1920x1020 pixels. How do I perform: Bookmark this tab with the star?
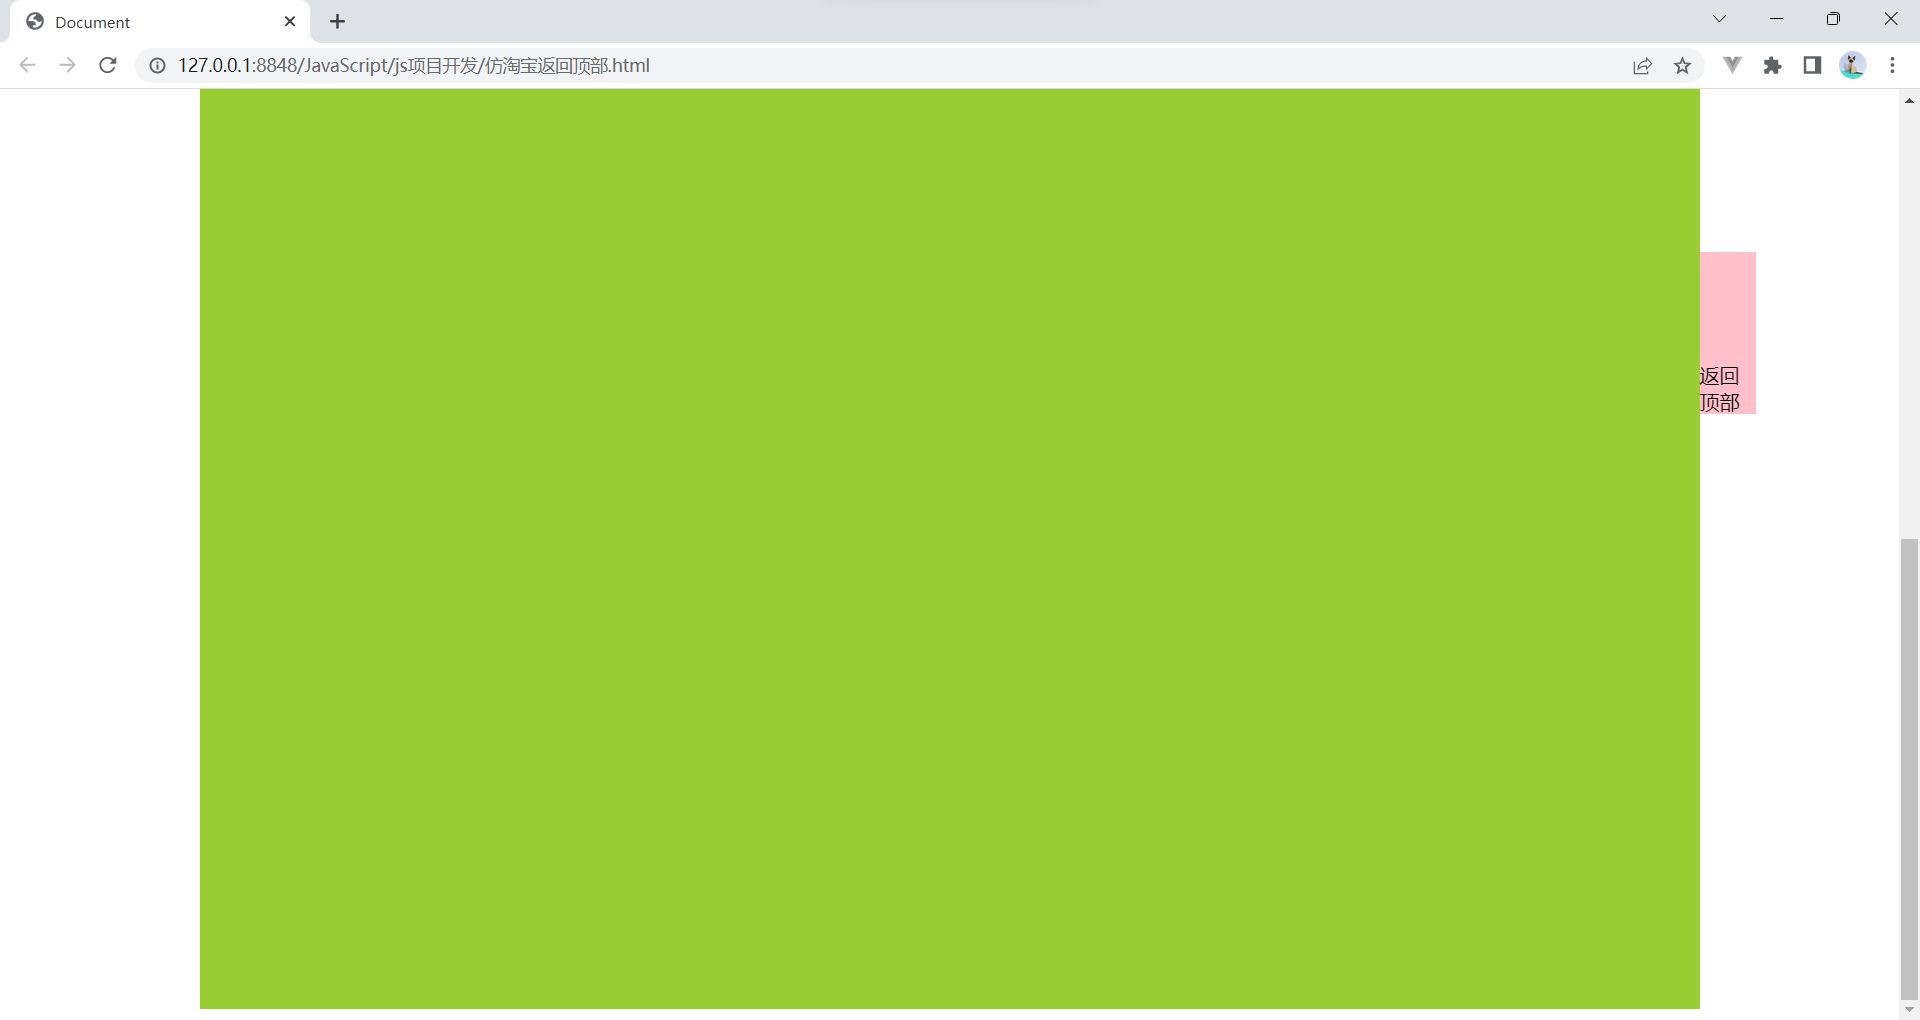pyautogui.click(x=1682, y=65)
